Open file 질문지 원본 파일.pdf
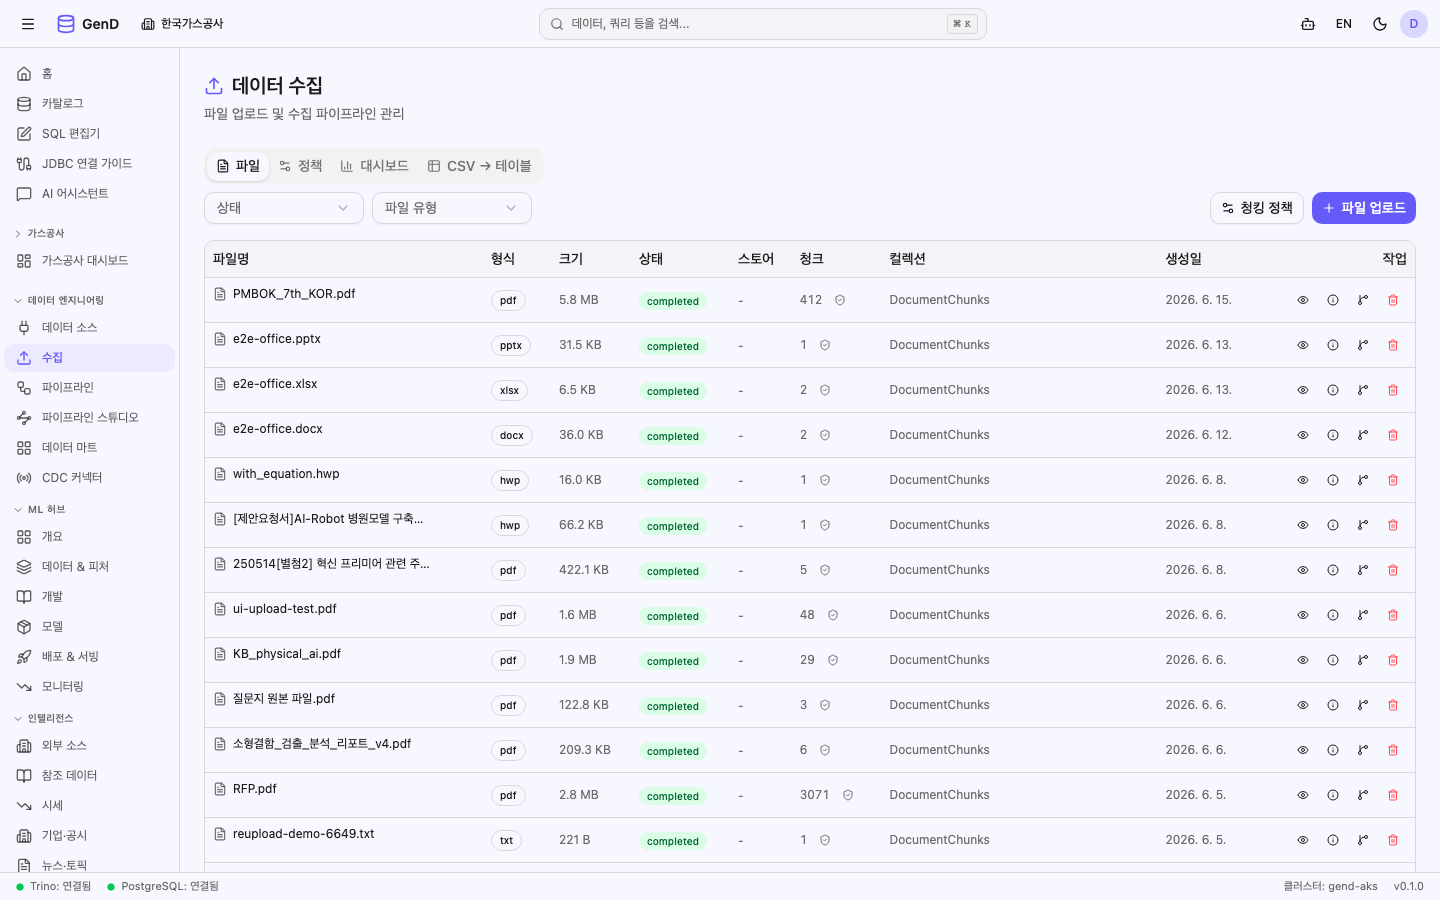Image resolution: width=1440 pixels, height=900 pixels. pyautogui.click(x=284, y=699)
